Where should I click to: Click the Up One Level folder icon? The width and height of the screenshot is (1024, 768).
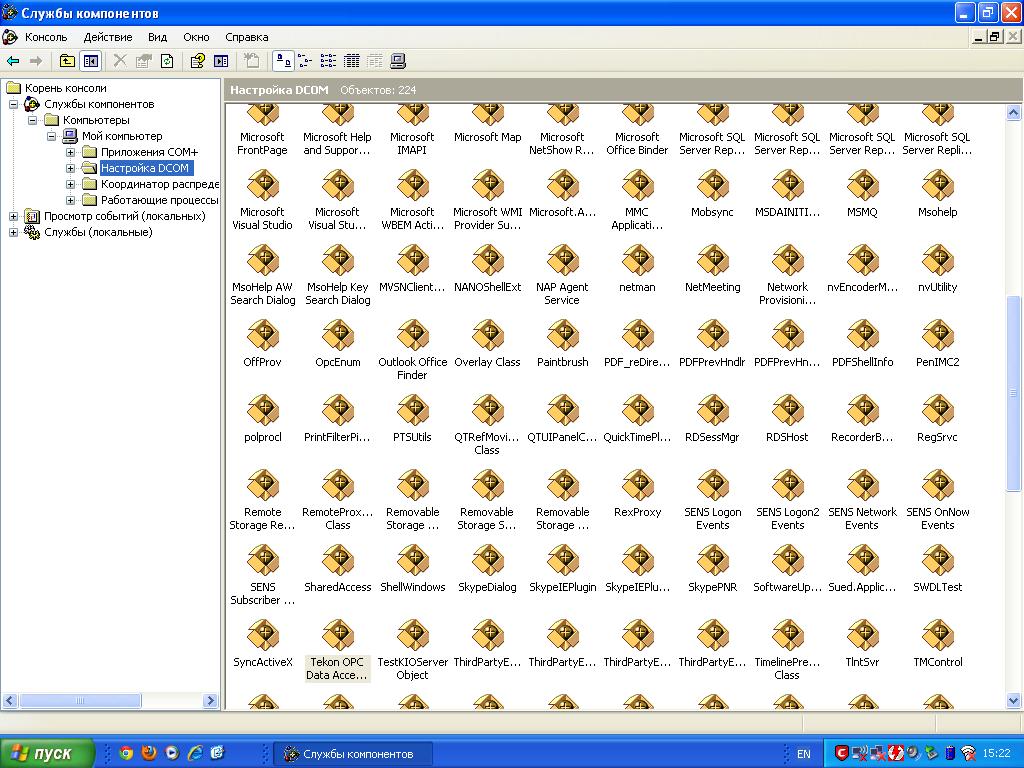coord(67,61)
